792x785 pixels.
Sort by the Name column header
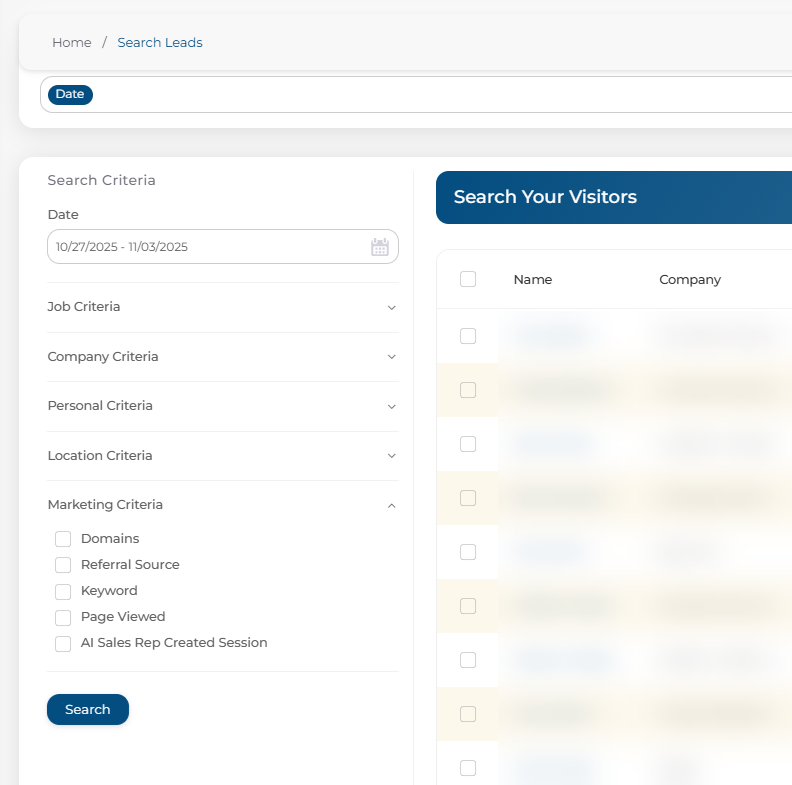point(533,280)
